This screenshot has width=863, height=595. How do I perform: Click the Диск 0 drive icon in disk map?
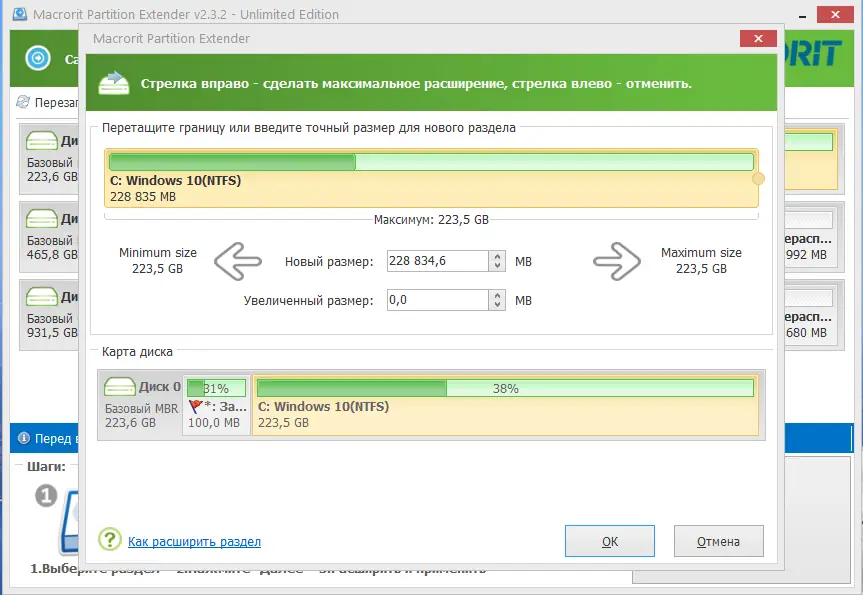click(119, 386)
